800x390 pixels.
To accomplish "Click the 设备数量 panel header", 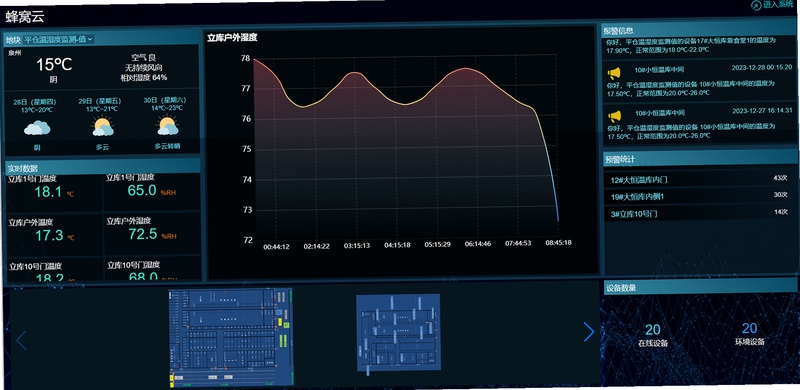I will pos(700,287).
